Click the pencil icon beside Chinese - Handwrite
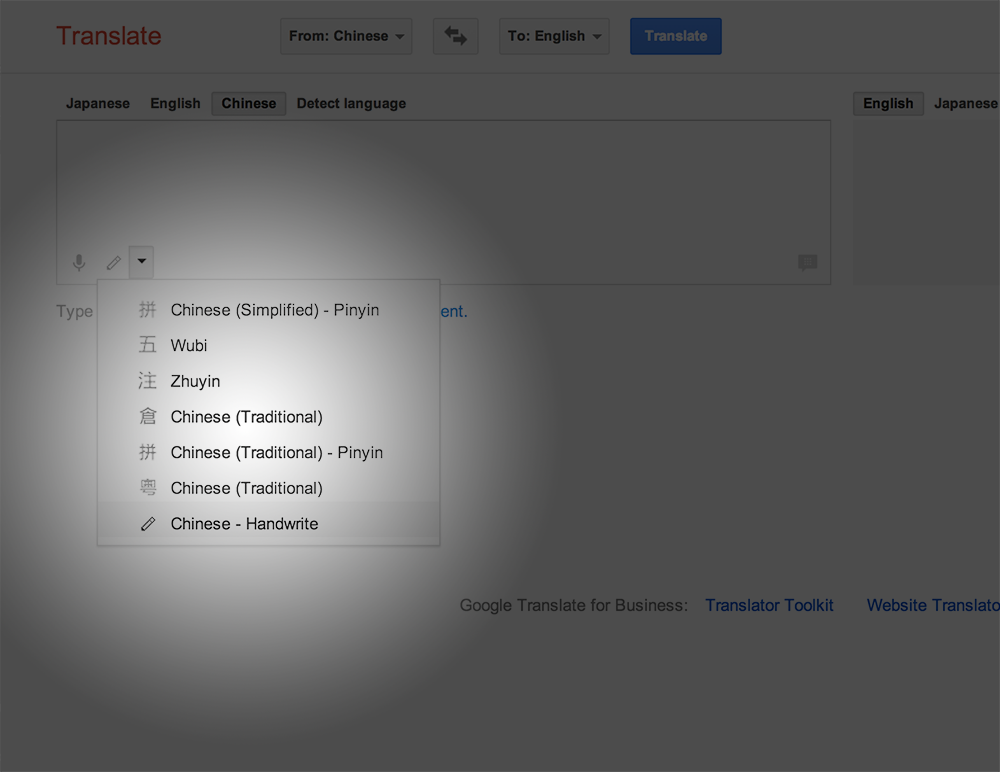Screen dimensions: 1000x772 pyautogui.click(x=148, y=523)
